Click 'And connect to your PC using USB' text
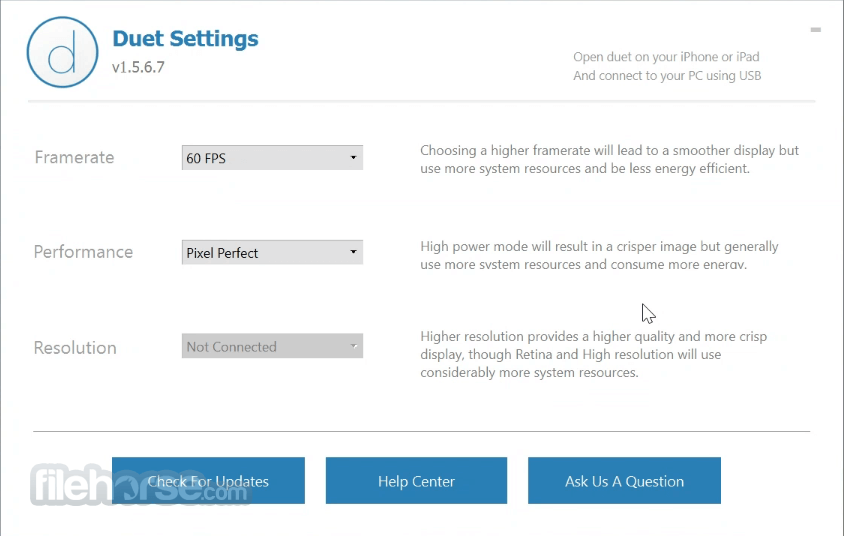 (x=667, y=75)
